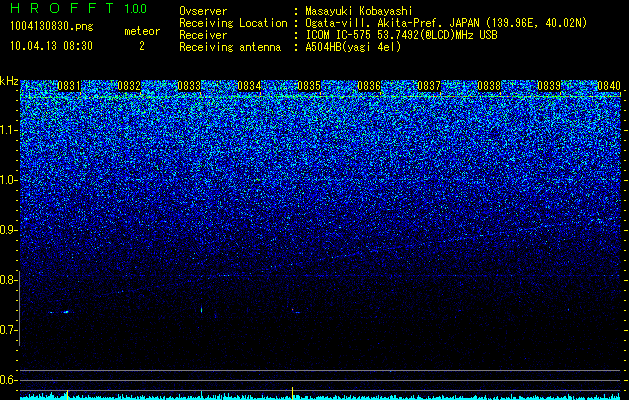The image size is (629, 400).
Task: Click the yellow detection tick before 0835
Action: tap(292, 393)
